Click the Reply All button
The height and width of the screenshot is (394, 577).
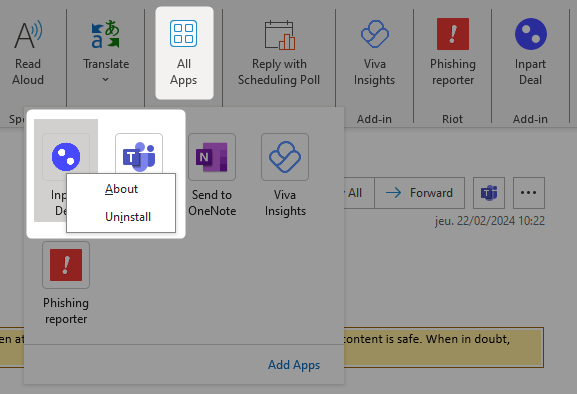pos(359,193)
